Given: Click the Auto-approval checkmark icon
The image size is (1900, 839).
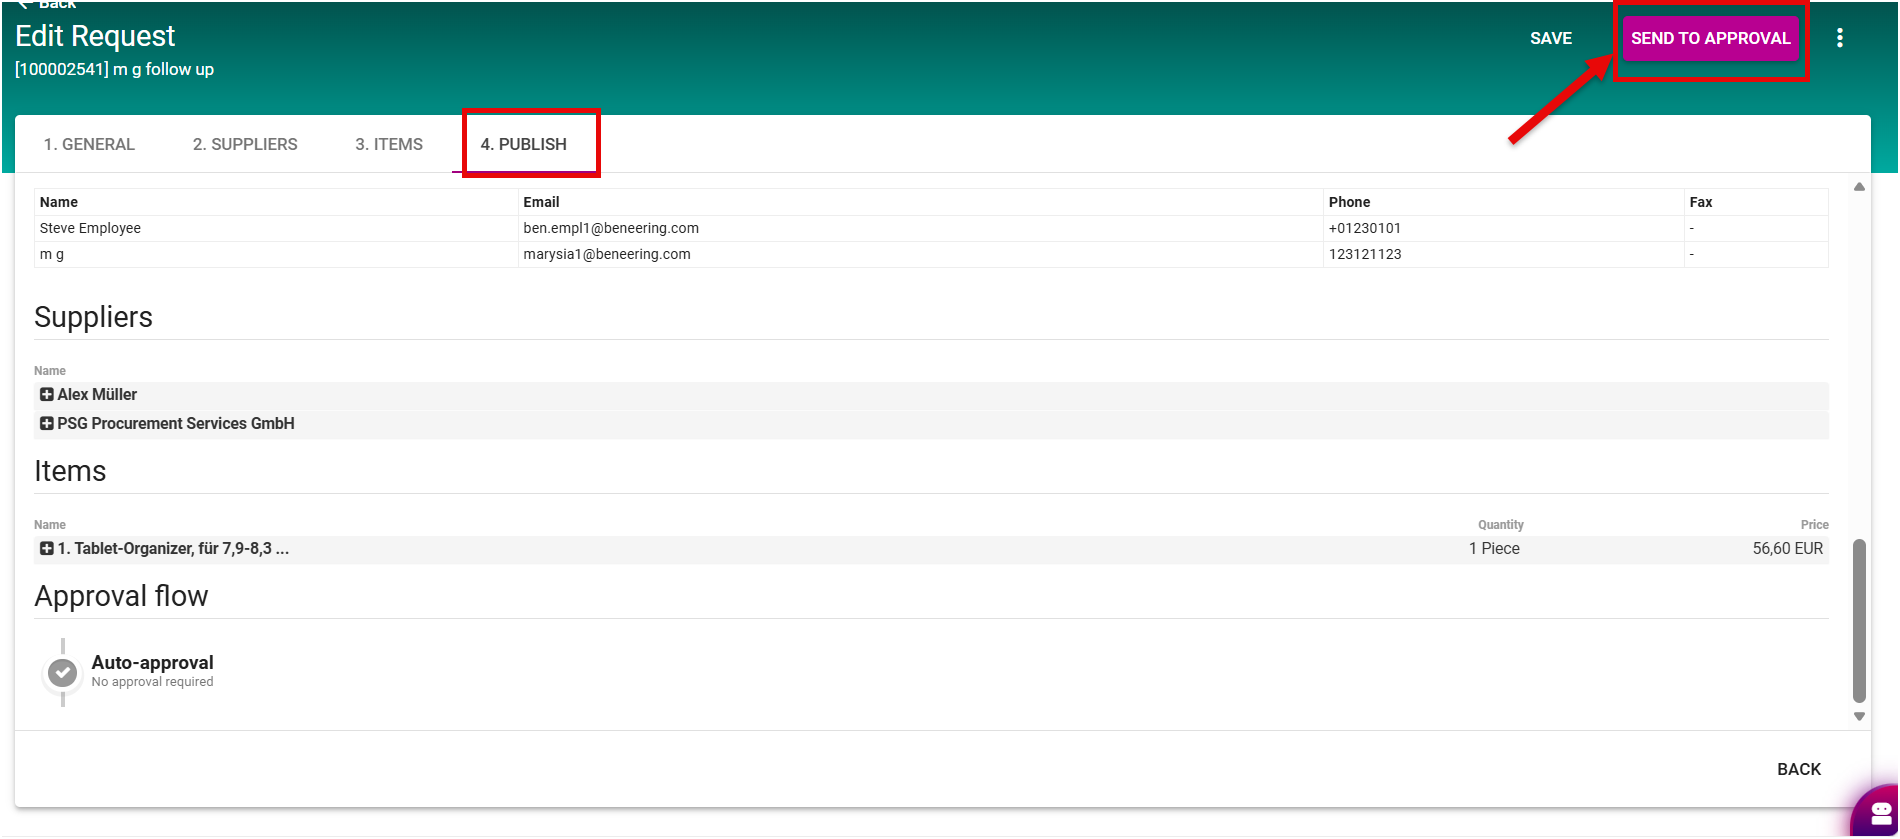Looking at the screenshot, I should [63, 673].
